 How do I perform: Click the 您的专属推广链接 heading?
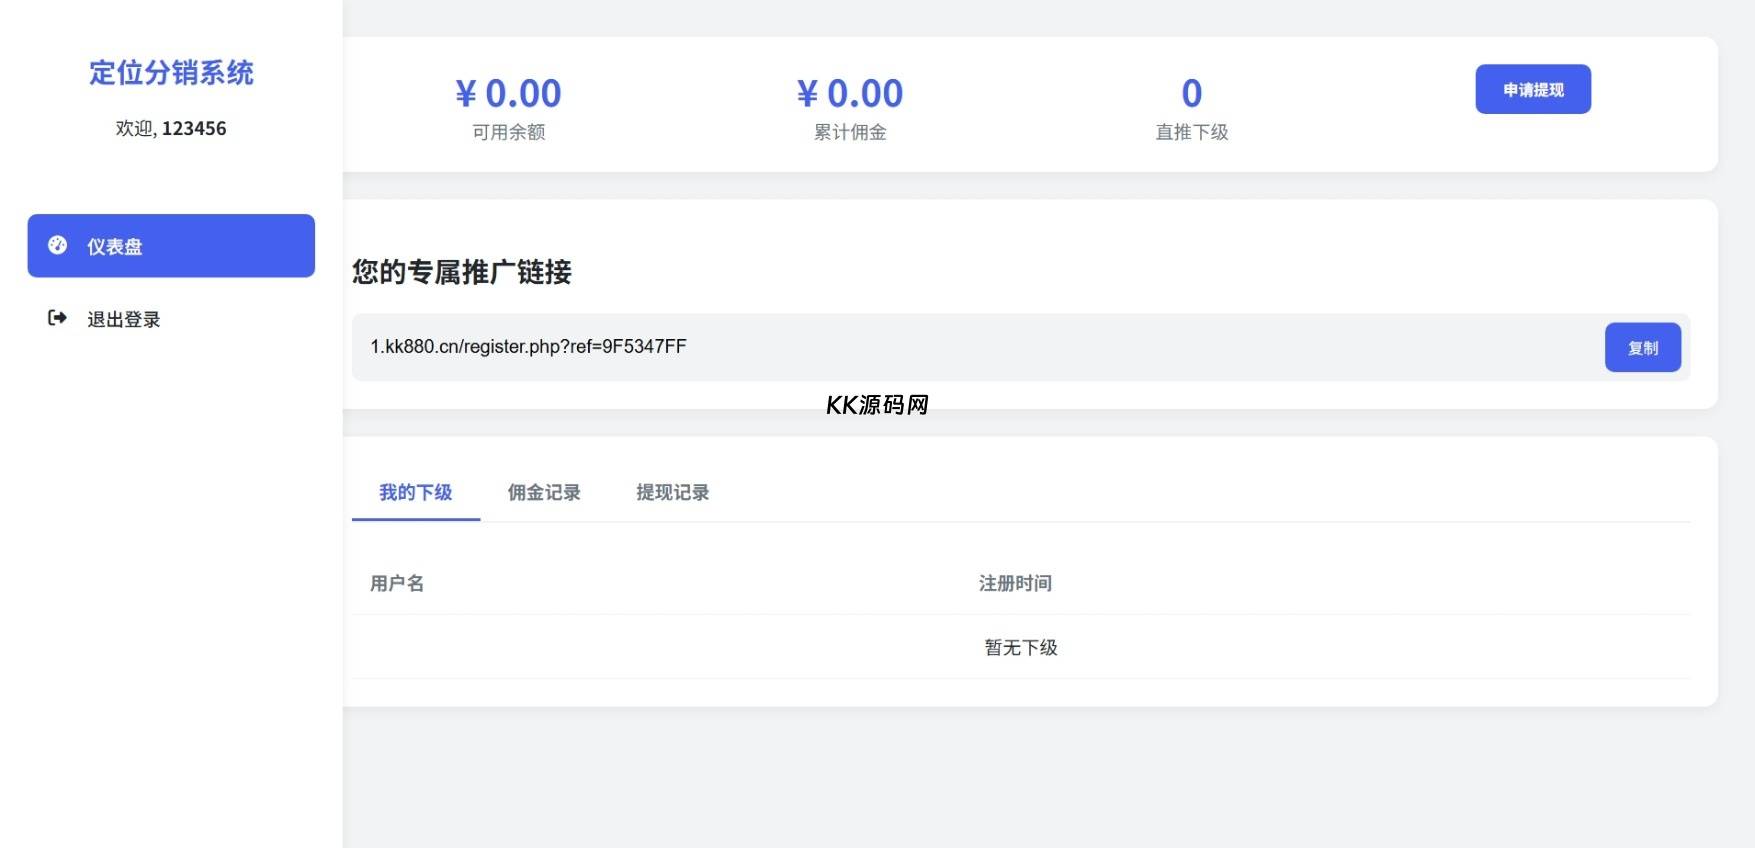click(x=462, y=272)
